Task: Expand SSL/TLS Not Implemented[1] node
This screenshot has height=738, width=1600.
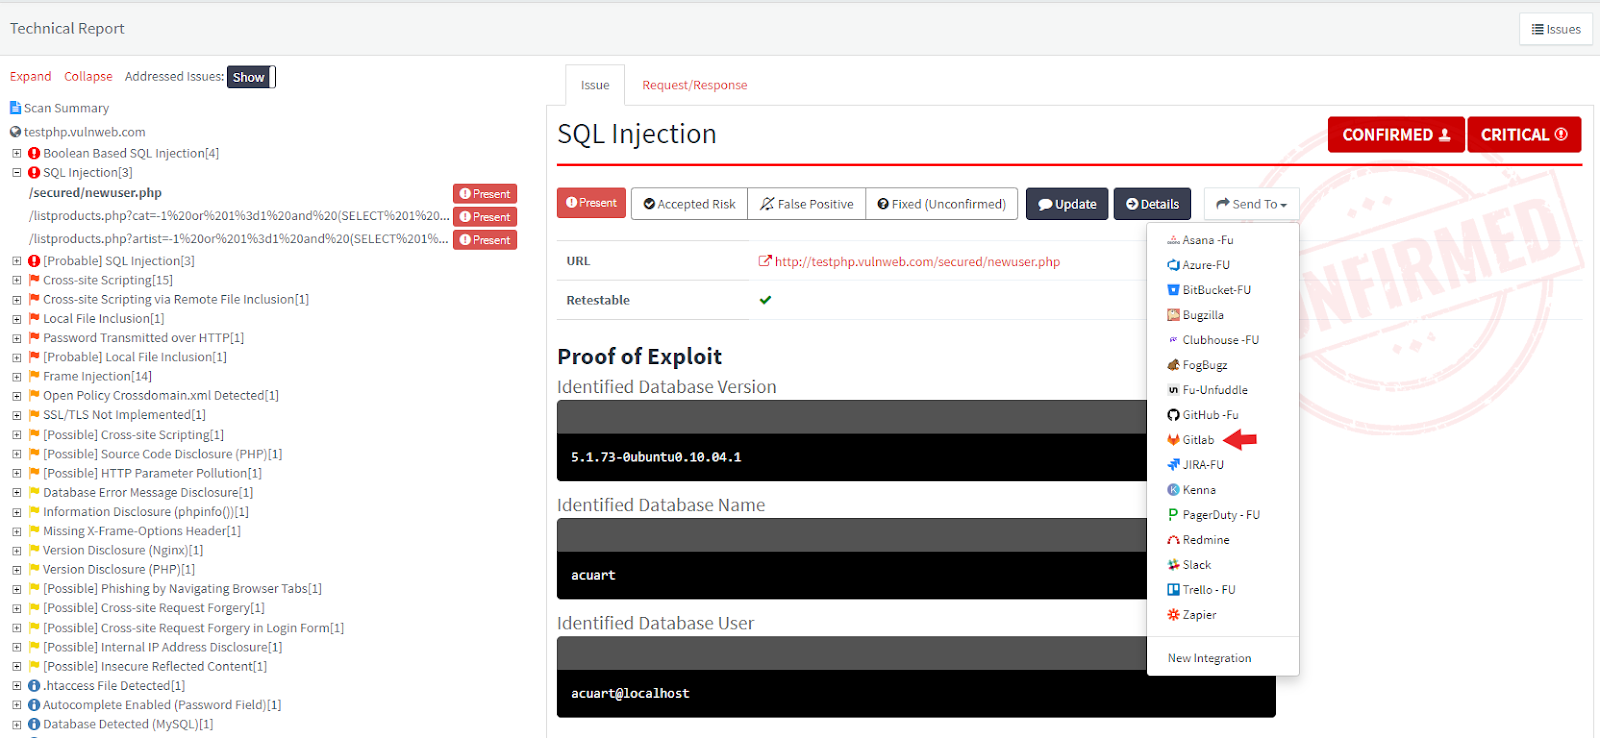Action: [x=17, y=415]
